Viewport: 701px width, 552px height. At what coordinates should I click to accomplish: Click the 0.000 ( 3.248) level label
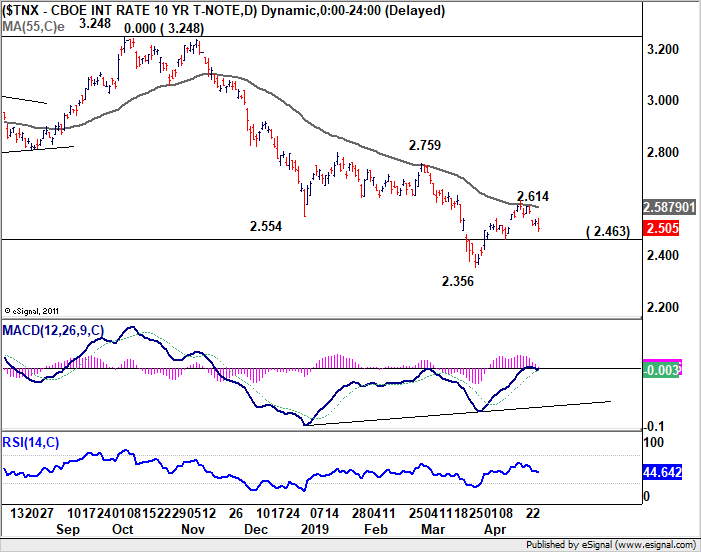(164, 29)
